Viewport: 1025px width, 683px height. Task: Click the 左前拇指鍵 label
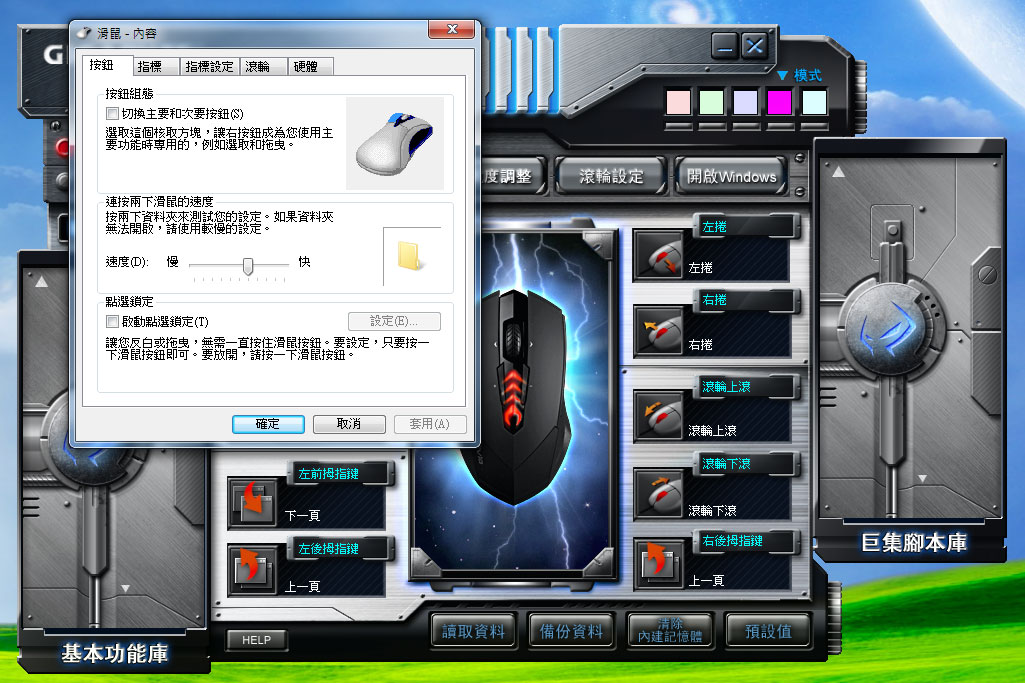coord(328,474)
